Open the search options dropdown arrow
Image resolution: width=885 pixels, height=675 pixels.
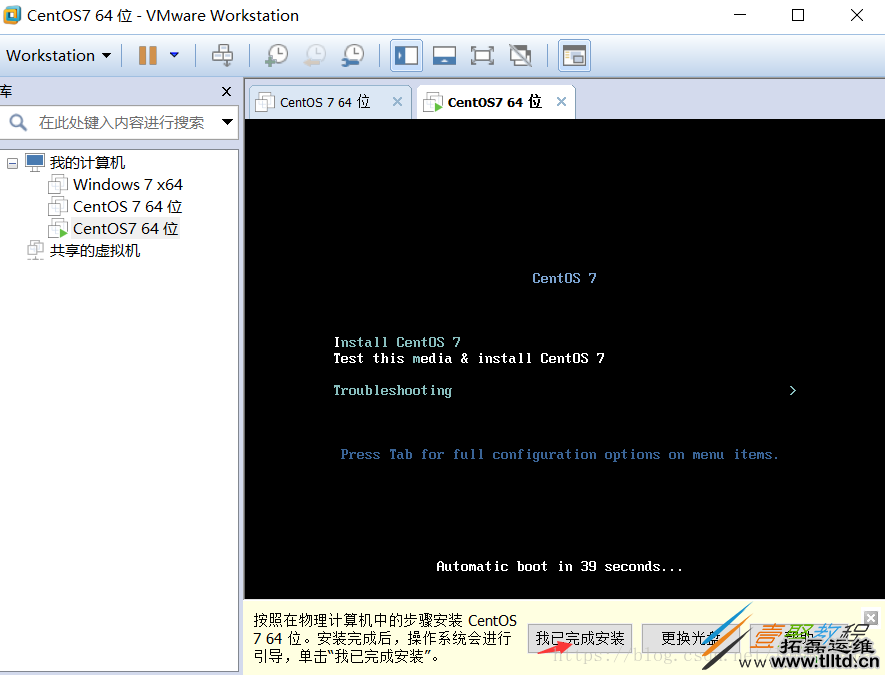[228, 122]
